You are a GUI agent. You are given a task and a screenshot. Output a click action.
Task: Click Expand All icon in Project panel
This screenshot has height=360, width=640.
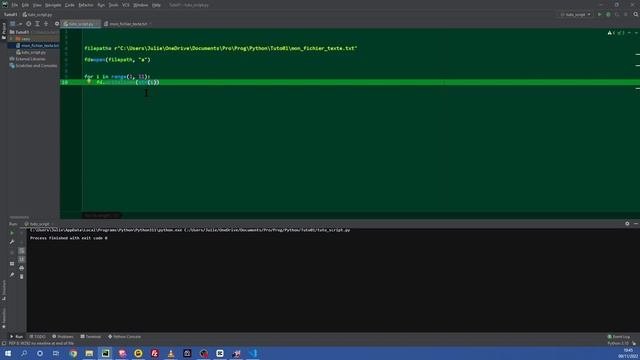(x=37, y=24)
